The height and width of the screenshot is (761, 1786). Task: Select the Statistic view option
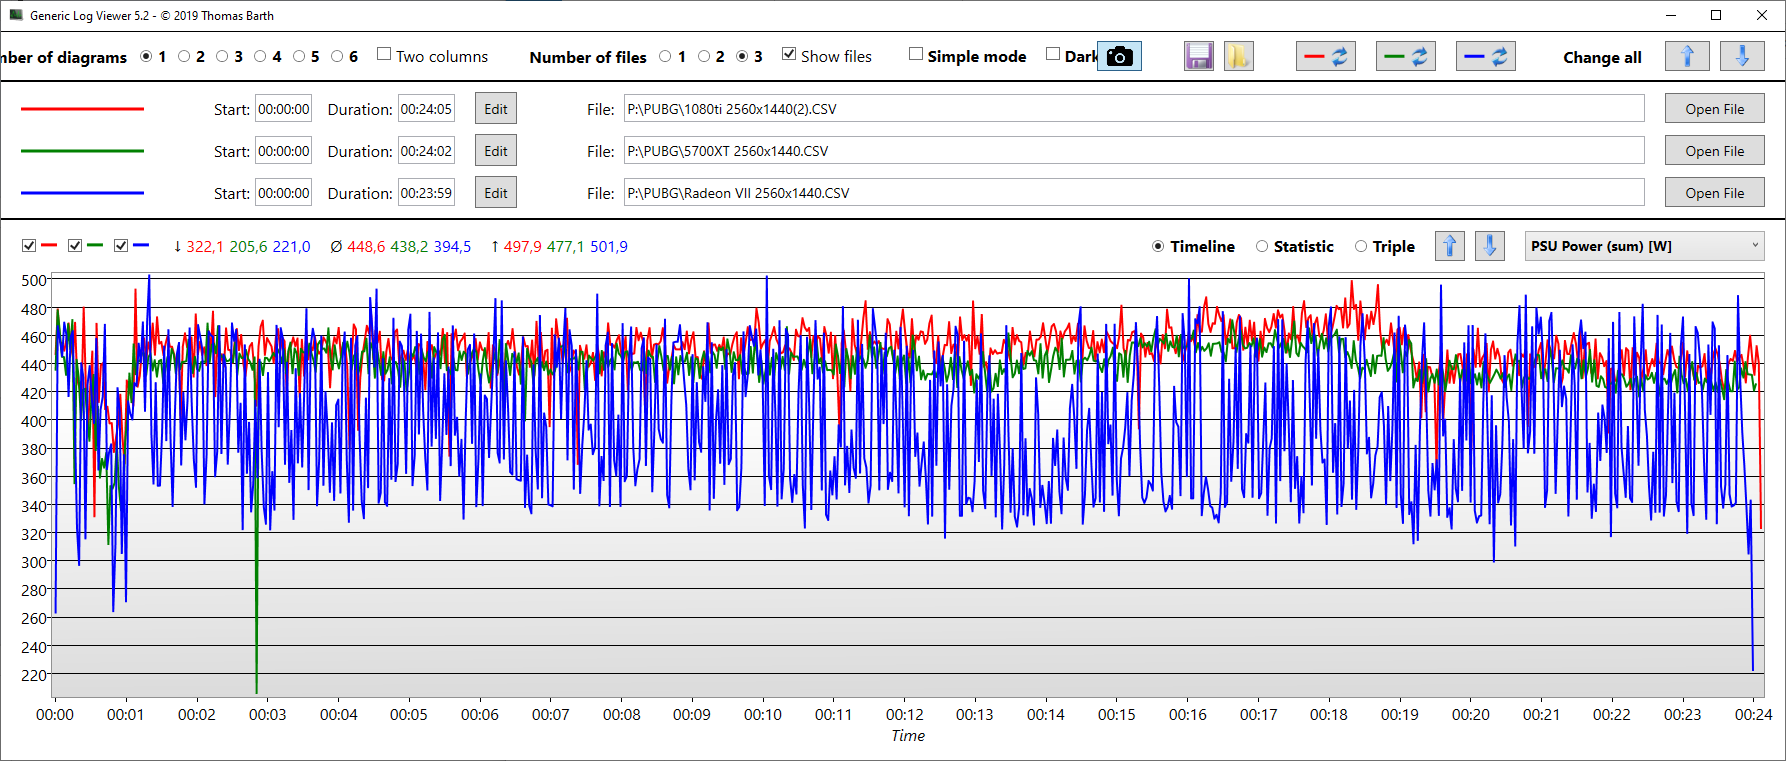pyautogui.click(x=1262, y=246)
